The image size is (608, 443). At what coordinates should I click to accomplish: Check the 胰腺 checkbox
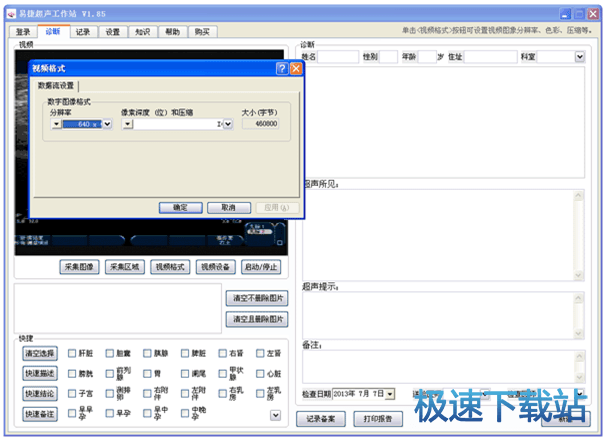[x=147, y=353]
